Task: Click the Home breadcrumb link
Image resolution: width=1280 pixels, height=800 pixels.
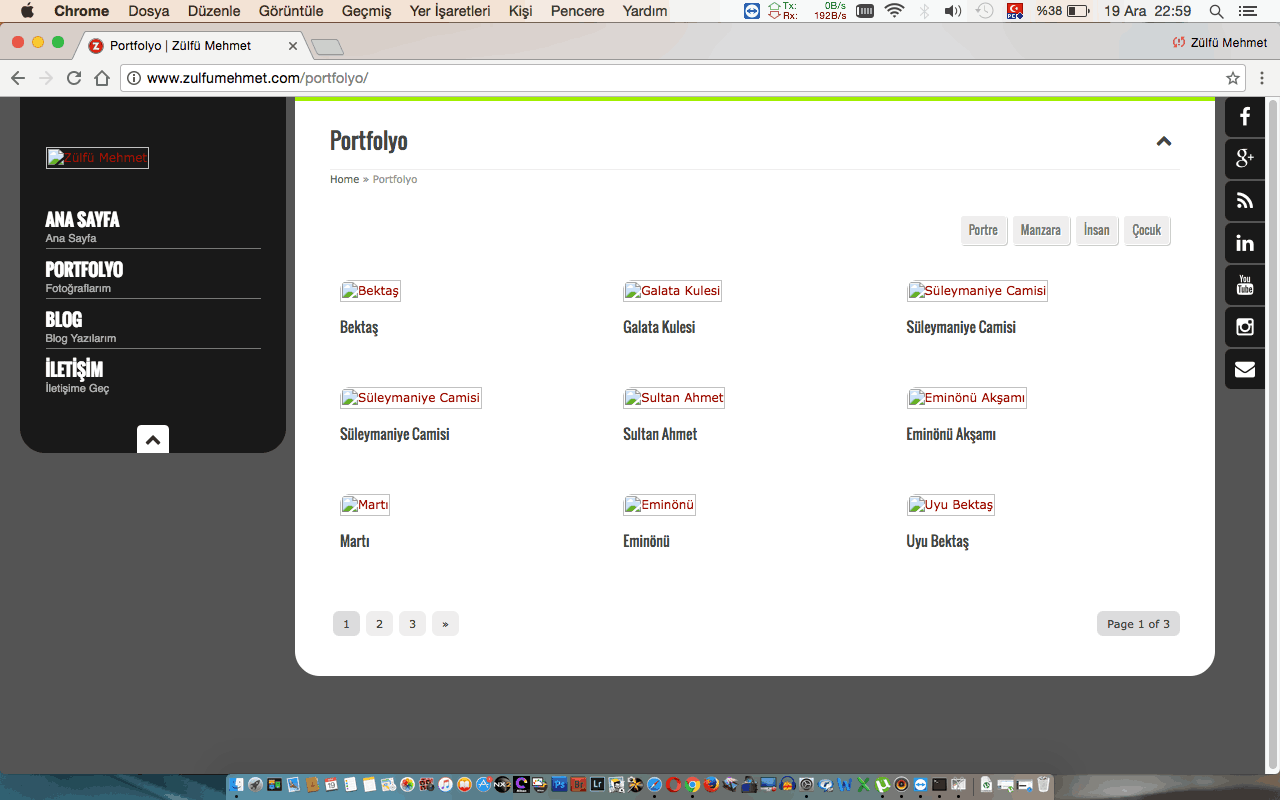Action: 344,179
